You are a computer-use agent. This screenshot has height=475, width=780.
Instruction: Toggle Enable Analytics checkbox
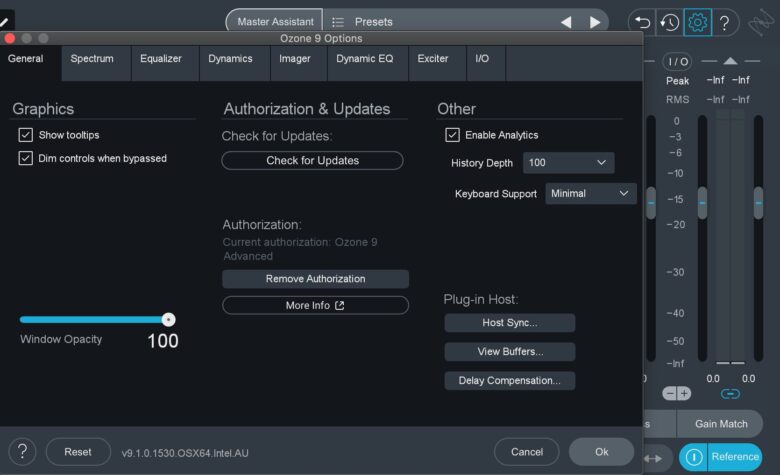(452, 135)
